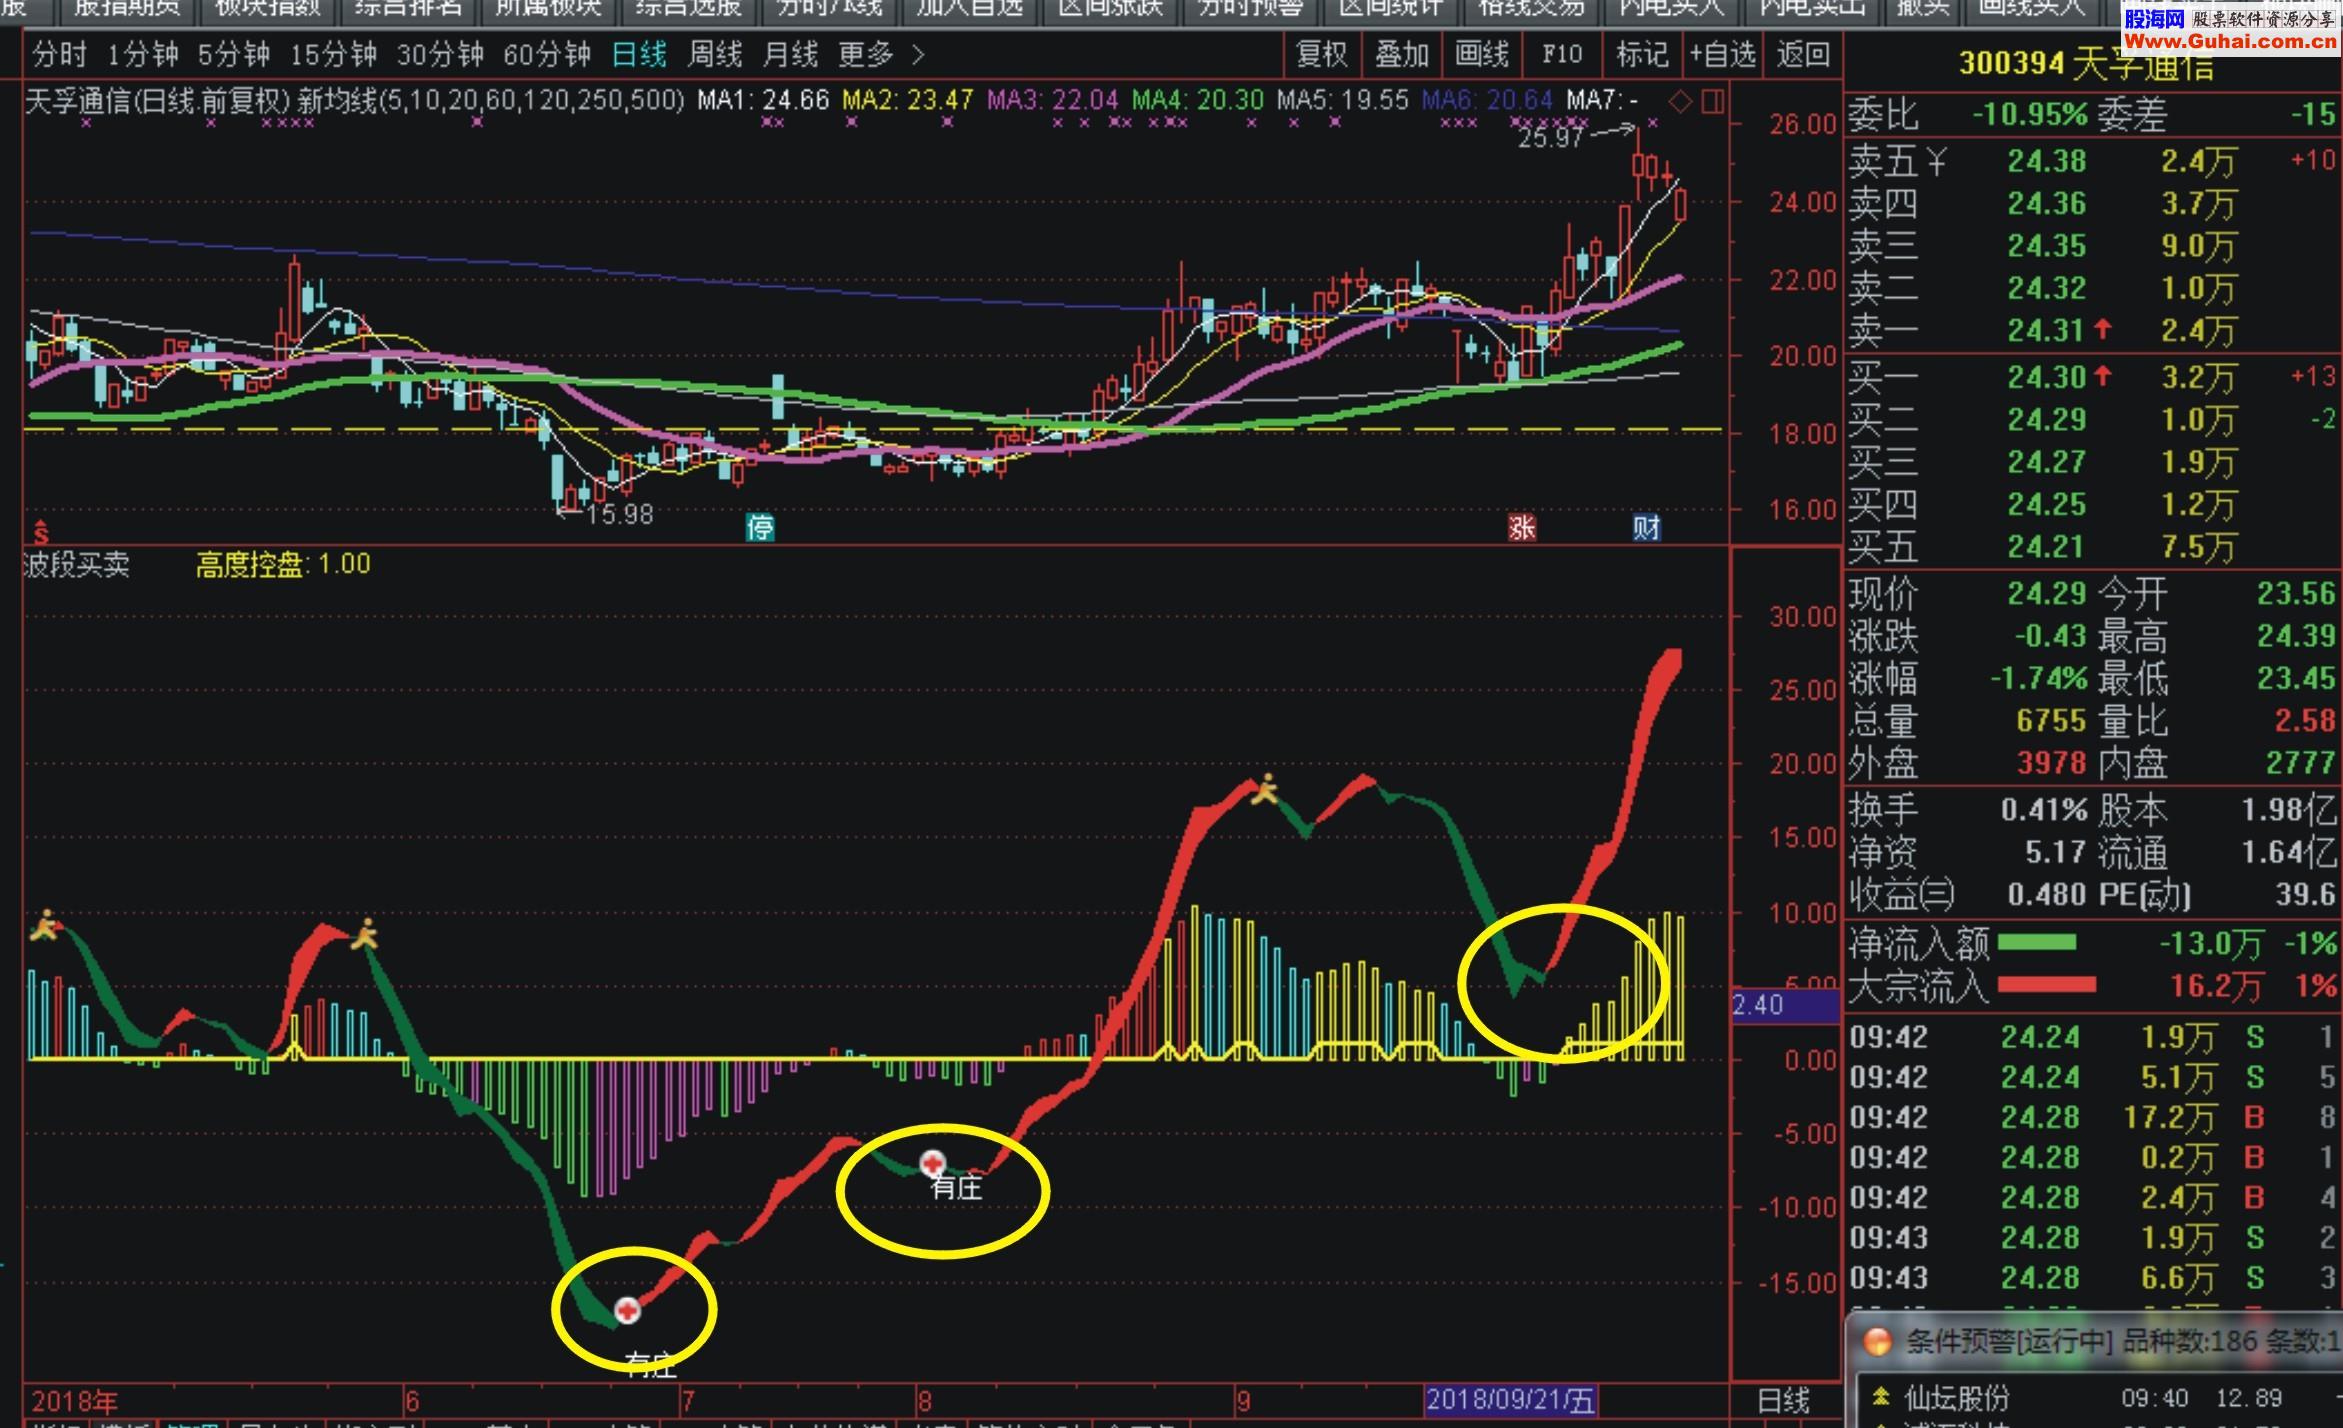Click the MA4: 20.30 readout
Viewport: 2343px width, 1428px height.
point(1197,100)
